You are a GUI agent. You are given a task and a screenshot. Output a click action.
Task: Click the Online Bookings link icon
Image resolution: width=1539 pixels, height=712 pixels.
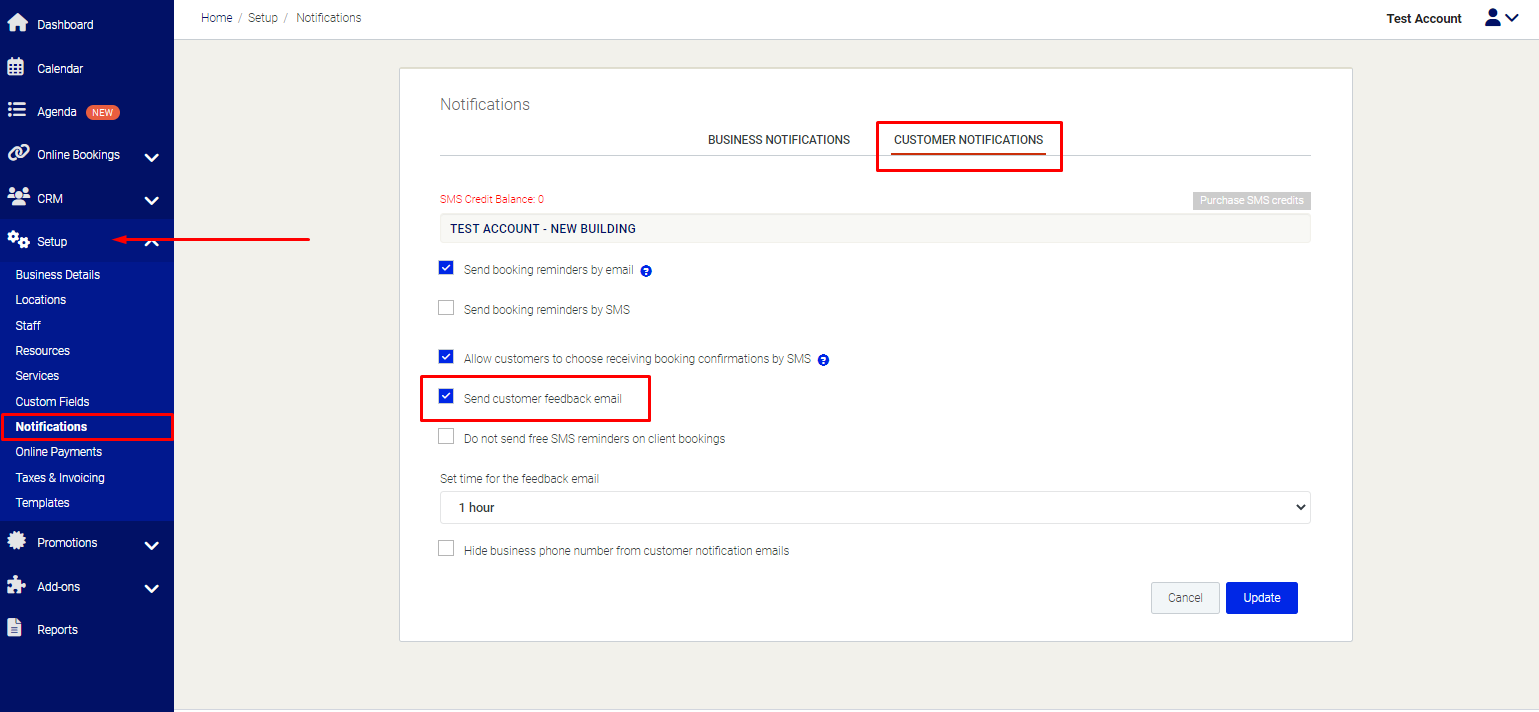coord(18,154)
